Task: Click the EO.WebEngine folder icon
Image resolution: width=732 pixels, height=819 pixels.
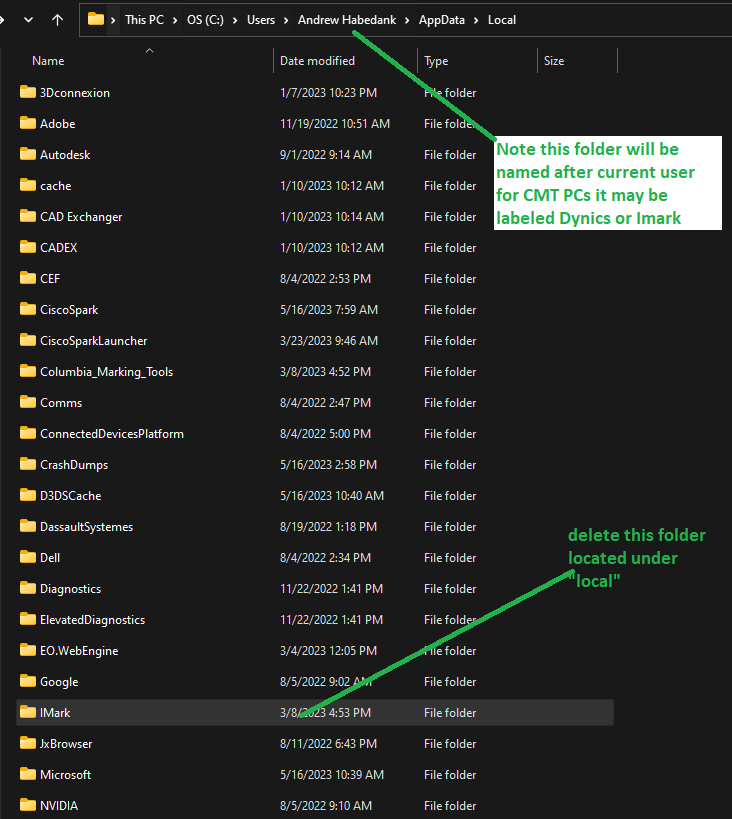Action: click(x=28, y=650)
